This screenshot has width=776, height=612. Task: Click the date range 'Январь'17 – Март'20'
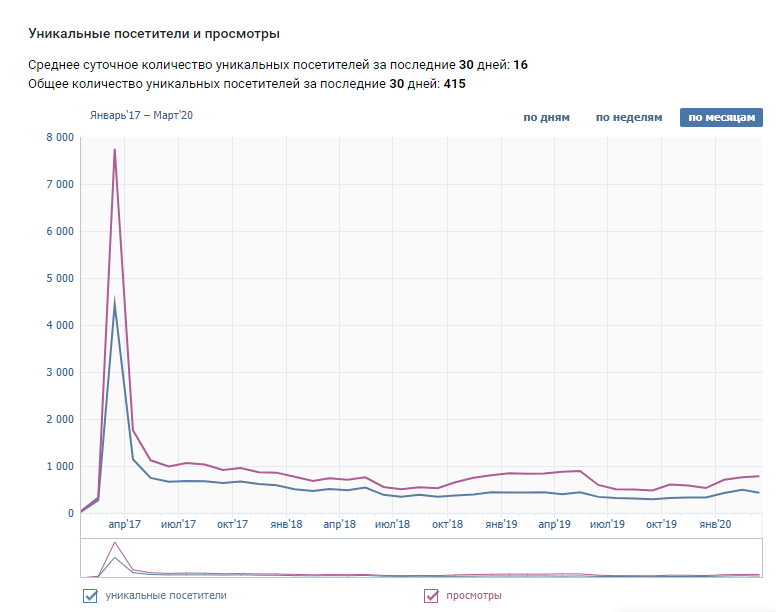(x=141, y=115)
